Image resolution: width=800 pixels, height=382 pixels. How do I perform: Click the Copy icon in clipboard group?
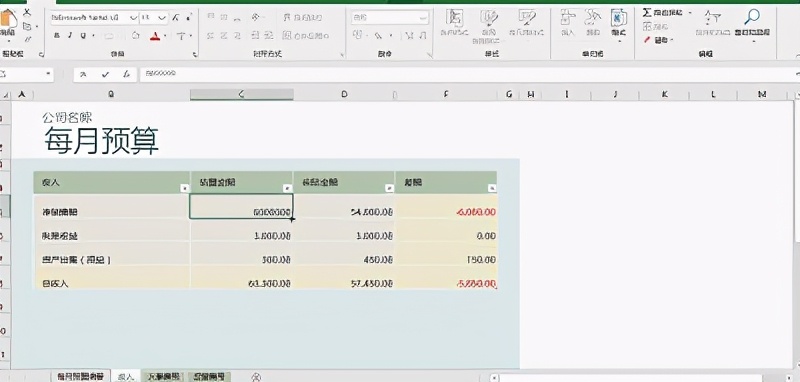pyautogui.click(x=27, y=26)
